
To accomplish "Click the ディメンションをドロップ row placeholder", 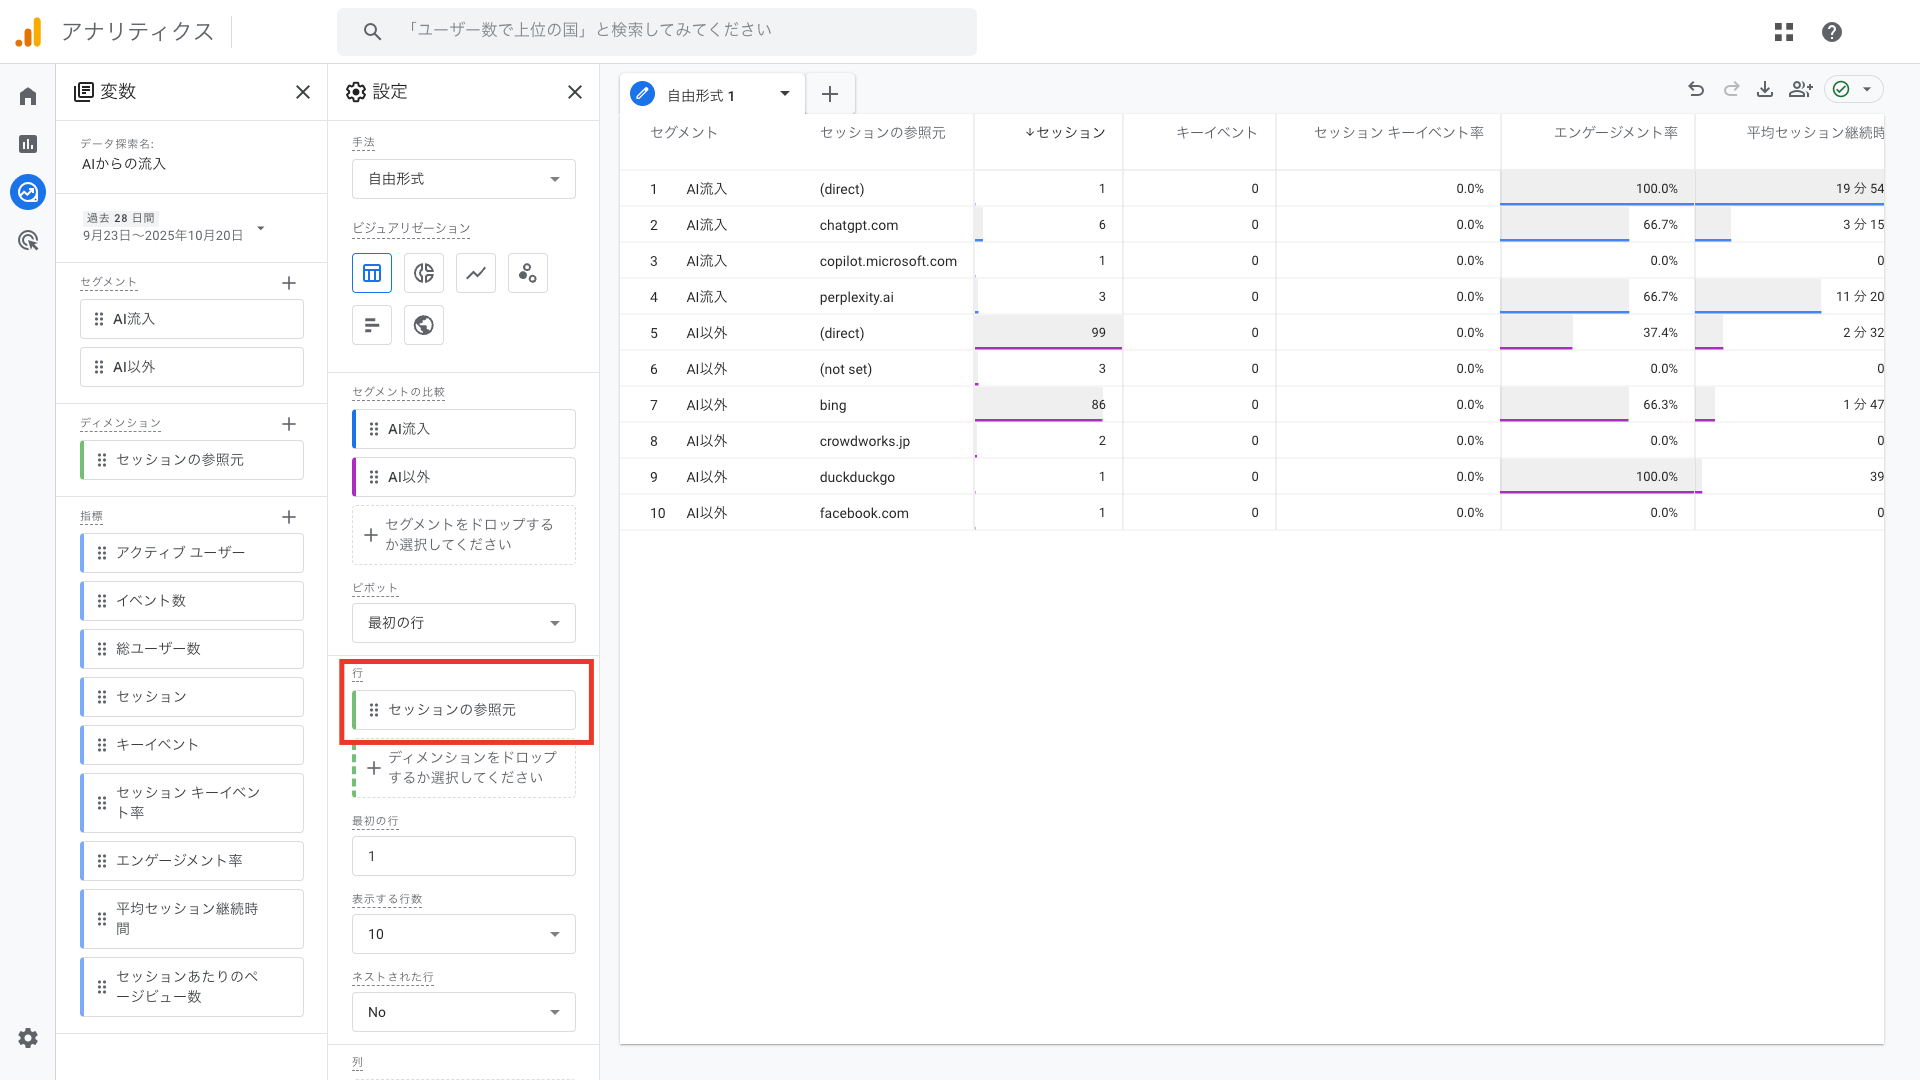I will [465, 768].
